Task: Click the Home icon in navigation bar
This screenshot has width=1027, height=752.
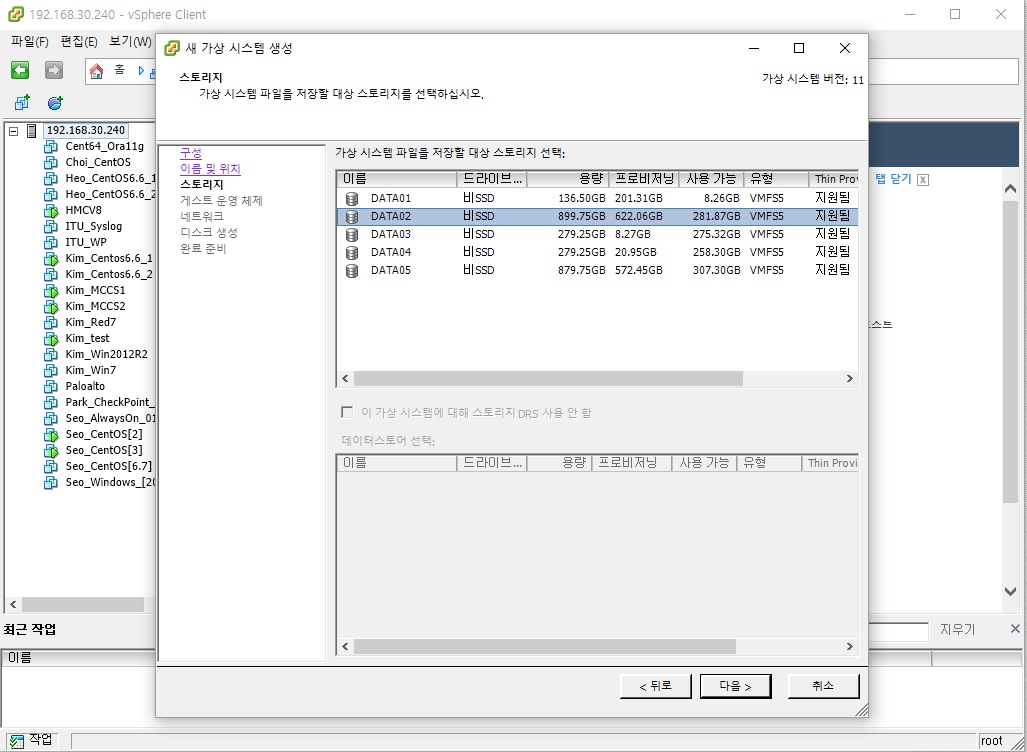Action: [97, 70]
